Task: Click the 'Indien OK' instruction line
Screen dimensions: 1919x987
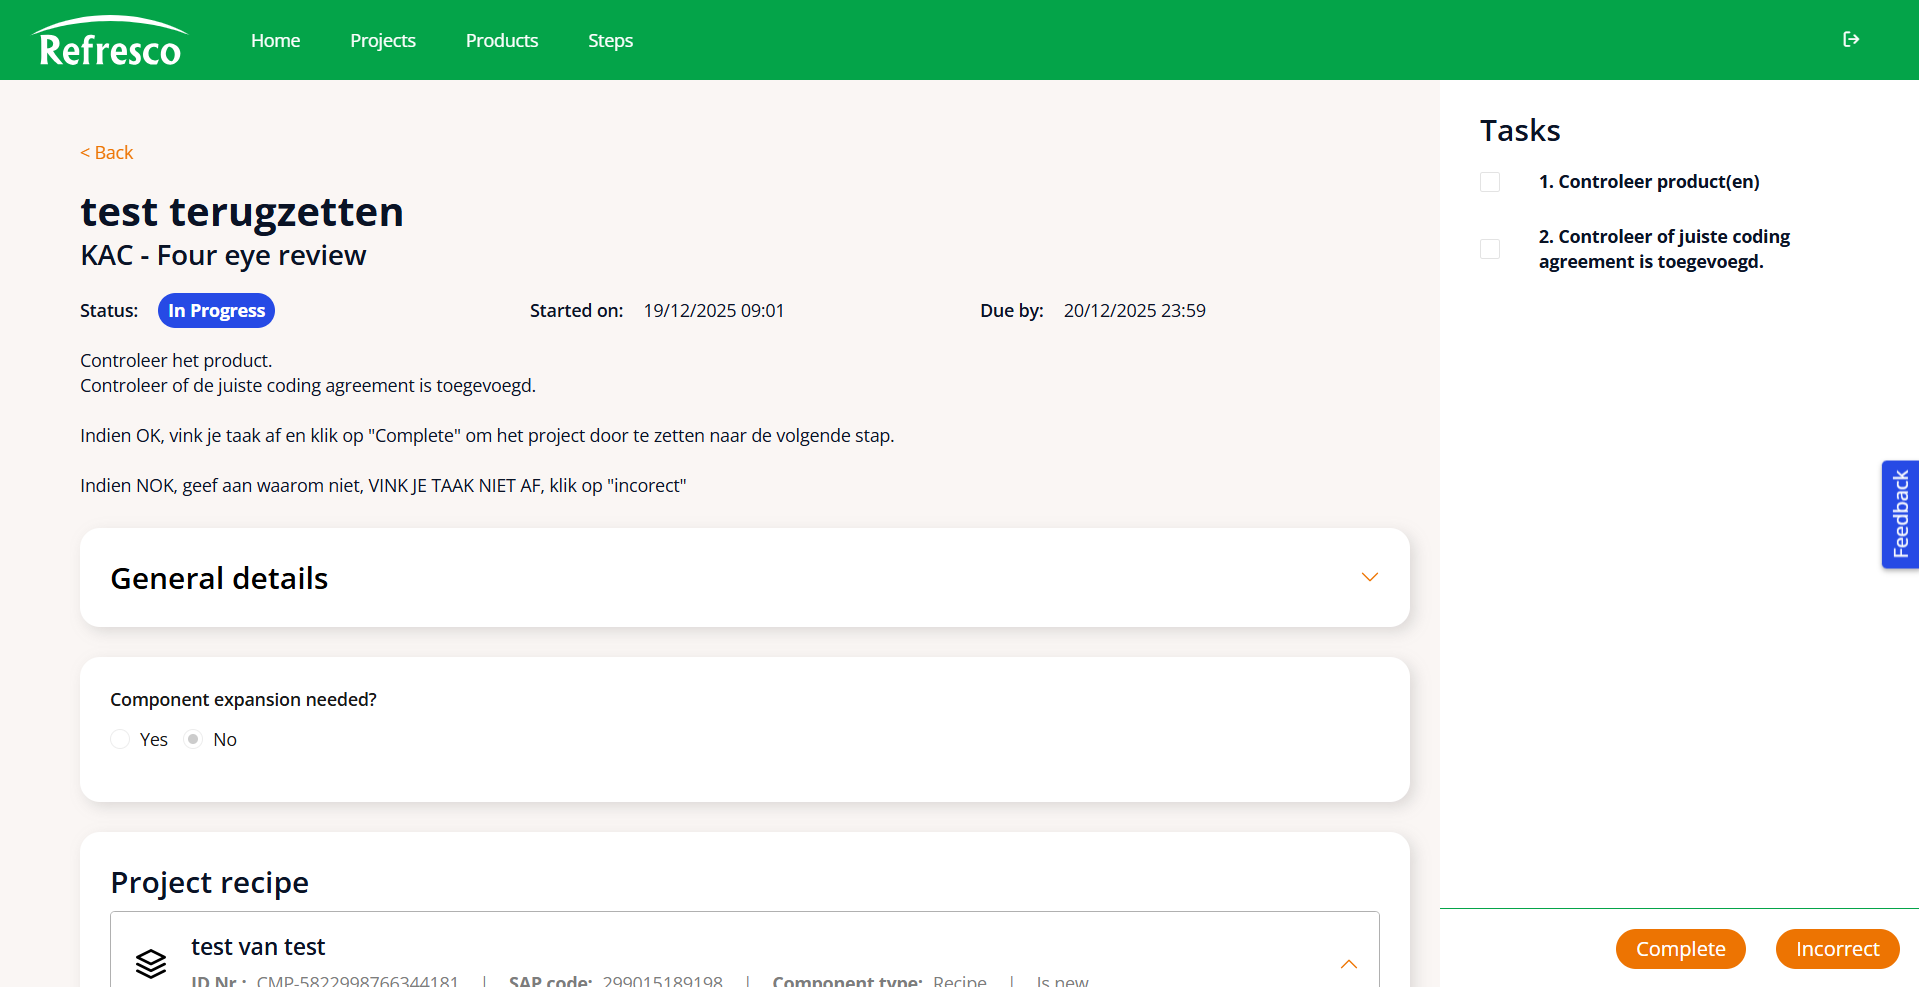Action: click(487, 436)
